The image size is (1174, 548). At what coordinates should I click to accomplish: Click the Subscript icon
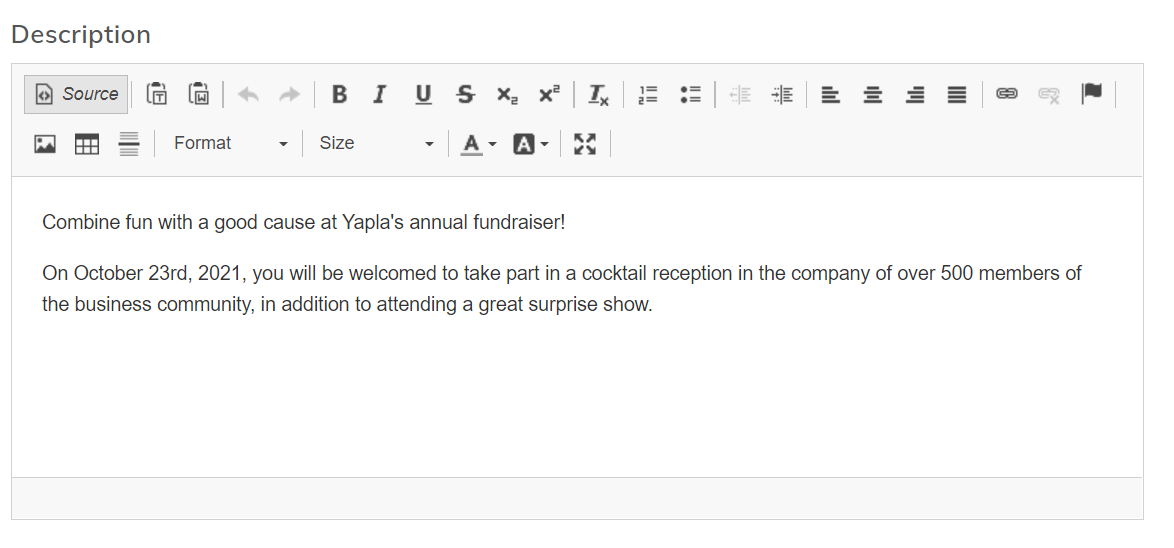click(x=507, y=94)
